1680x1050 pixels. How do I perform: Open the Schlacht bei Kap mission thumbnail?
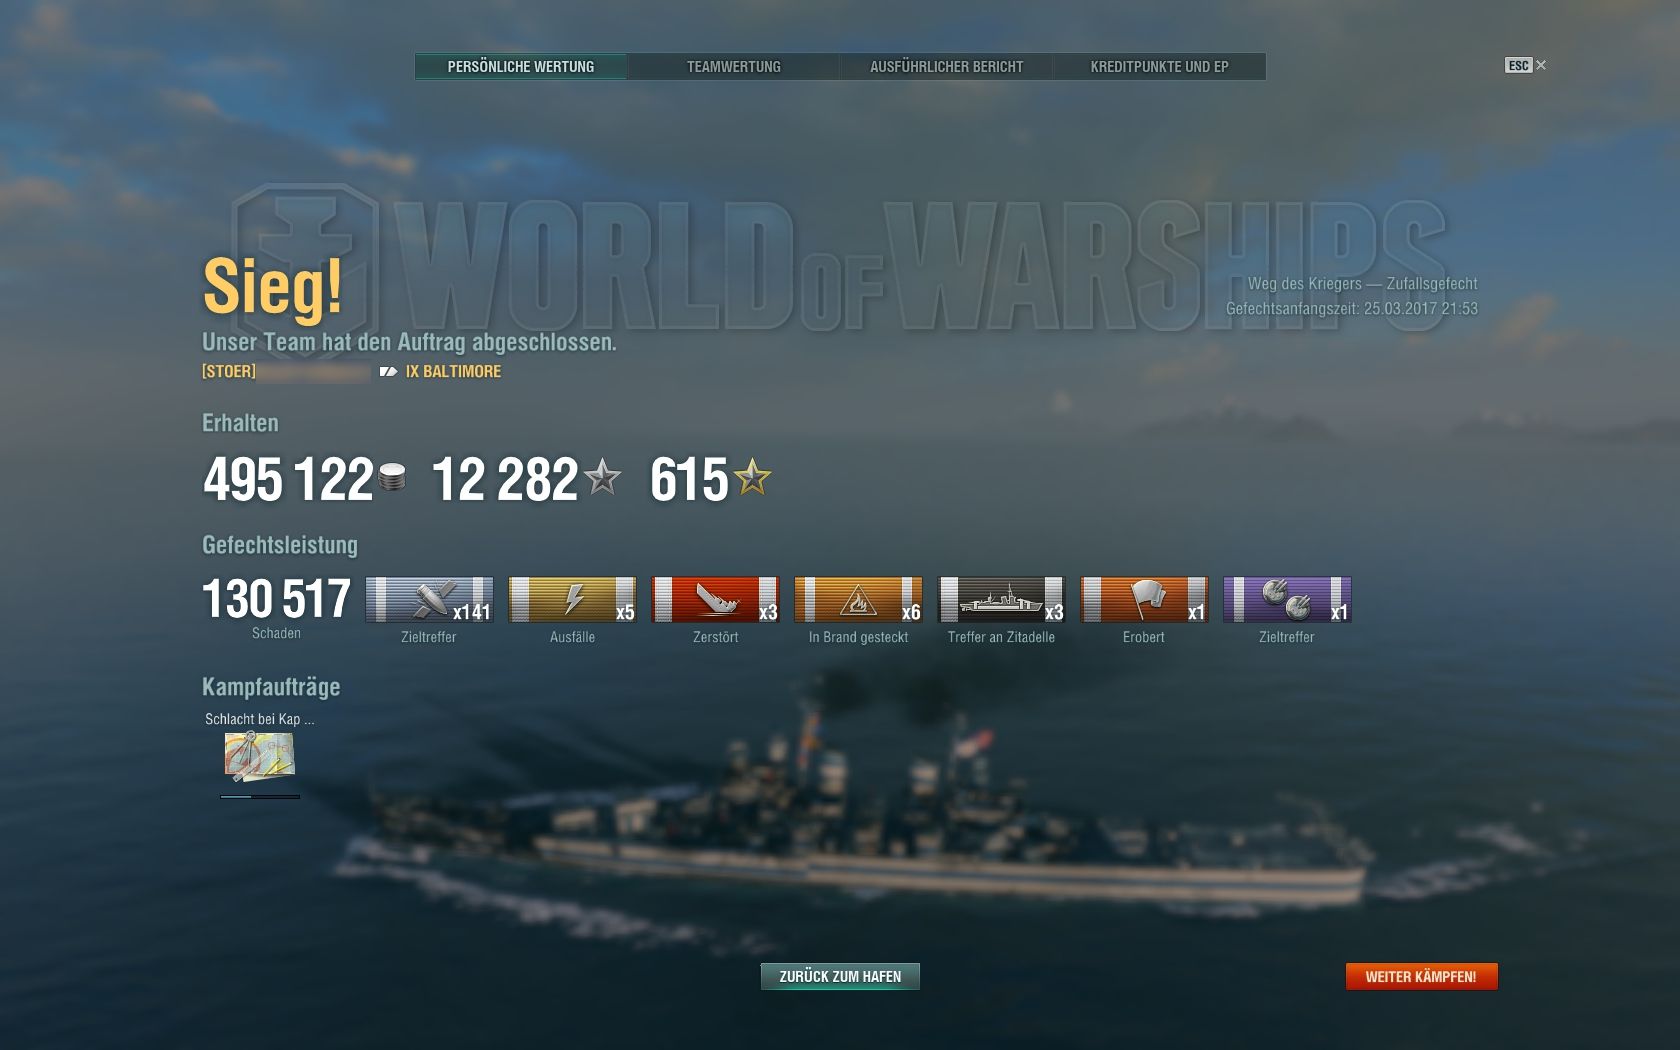coord(259,756)
